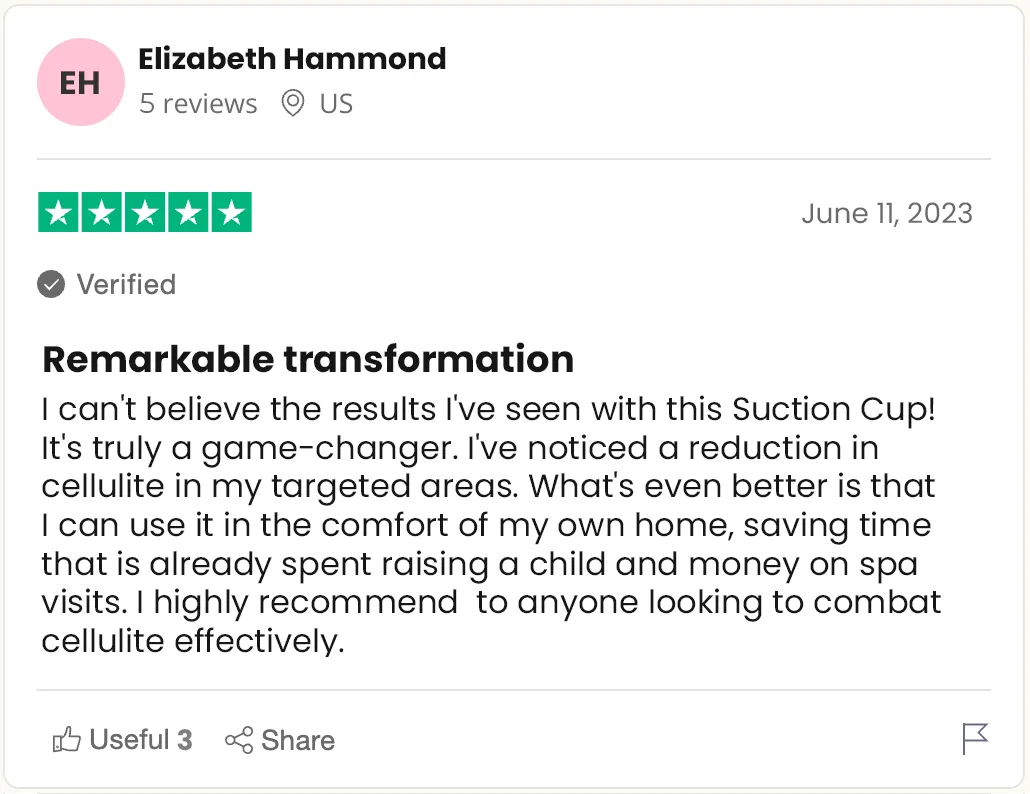1030x794 pixels.
Task: Click the '5 reviews' text
Action: 198,104
